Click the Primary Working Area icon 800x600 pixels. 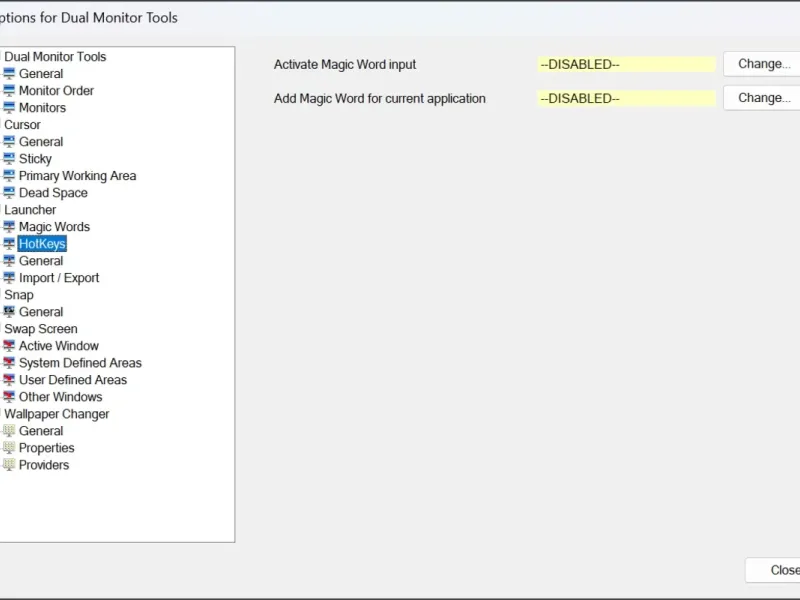coord(9,176)
